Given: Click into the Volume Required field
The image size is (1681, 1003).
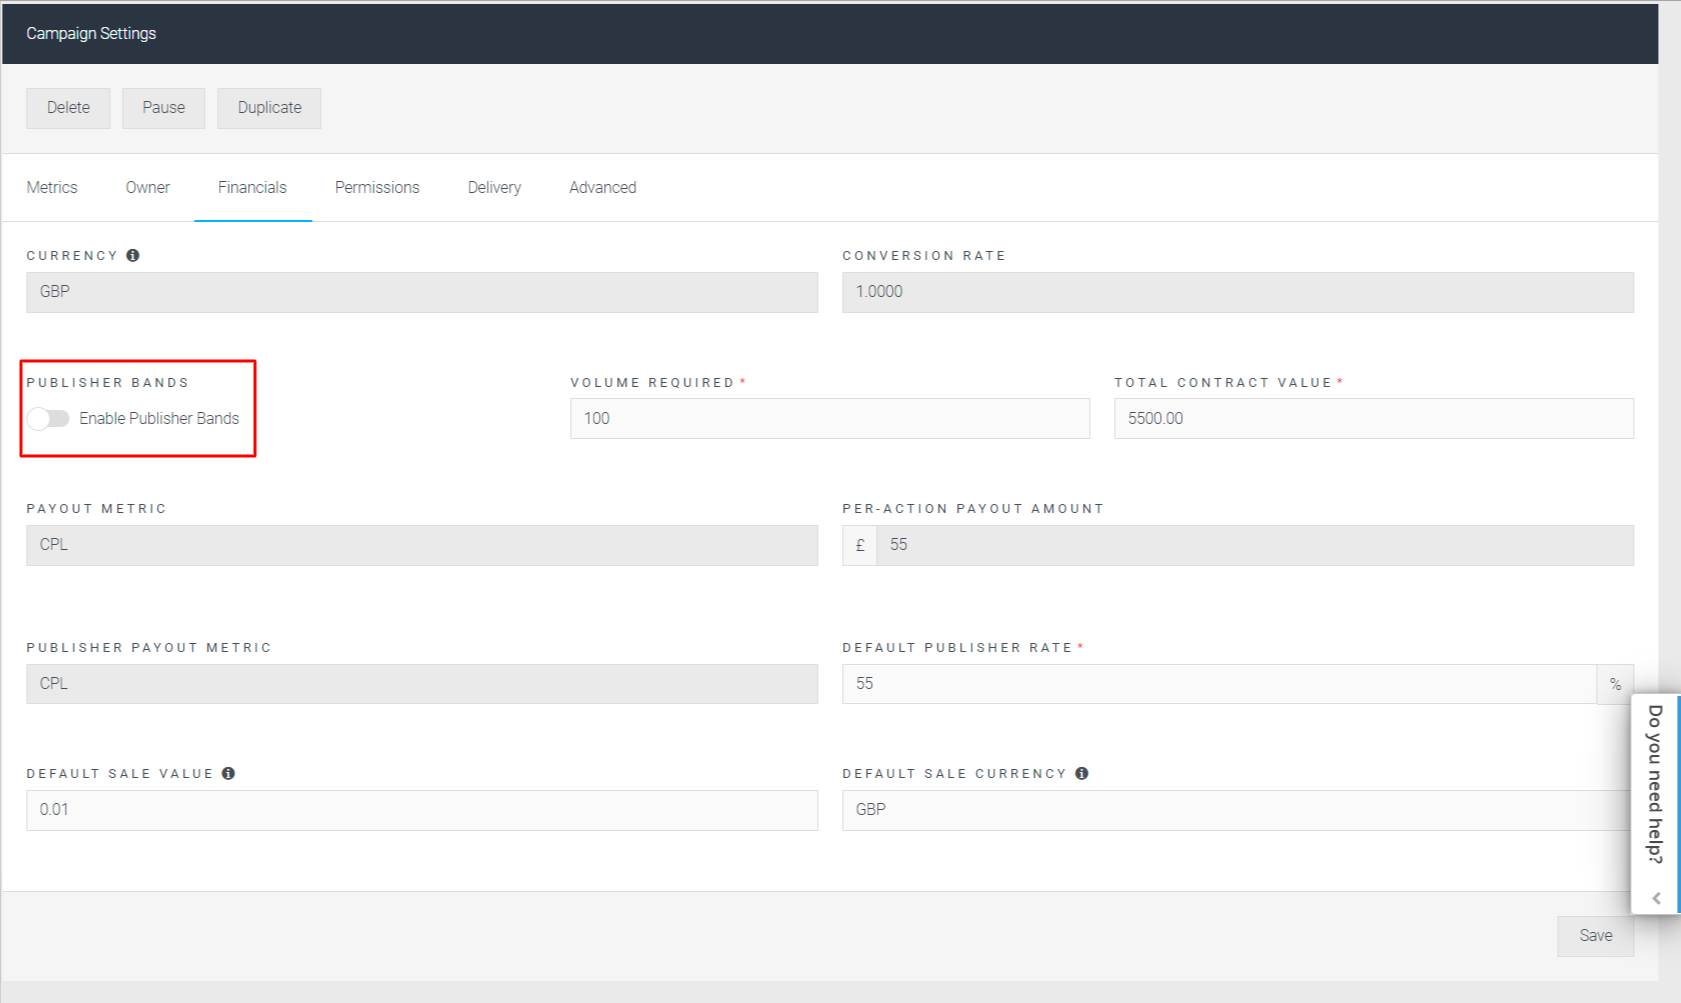Looking at the screenshot, I should 829,419.
